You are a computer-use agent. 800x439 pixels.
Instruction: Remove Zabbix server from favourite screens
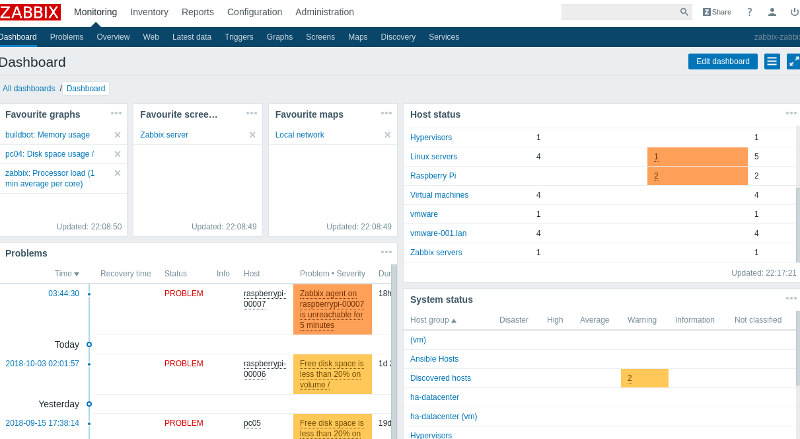[x=252, y=135]
